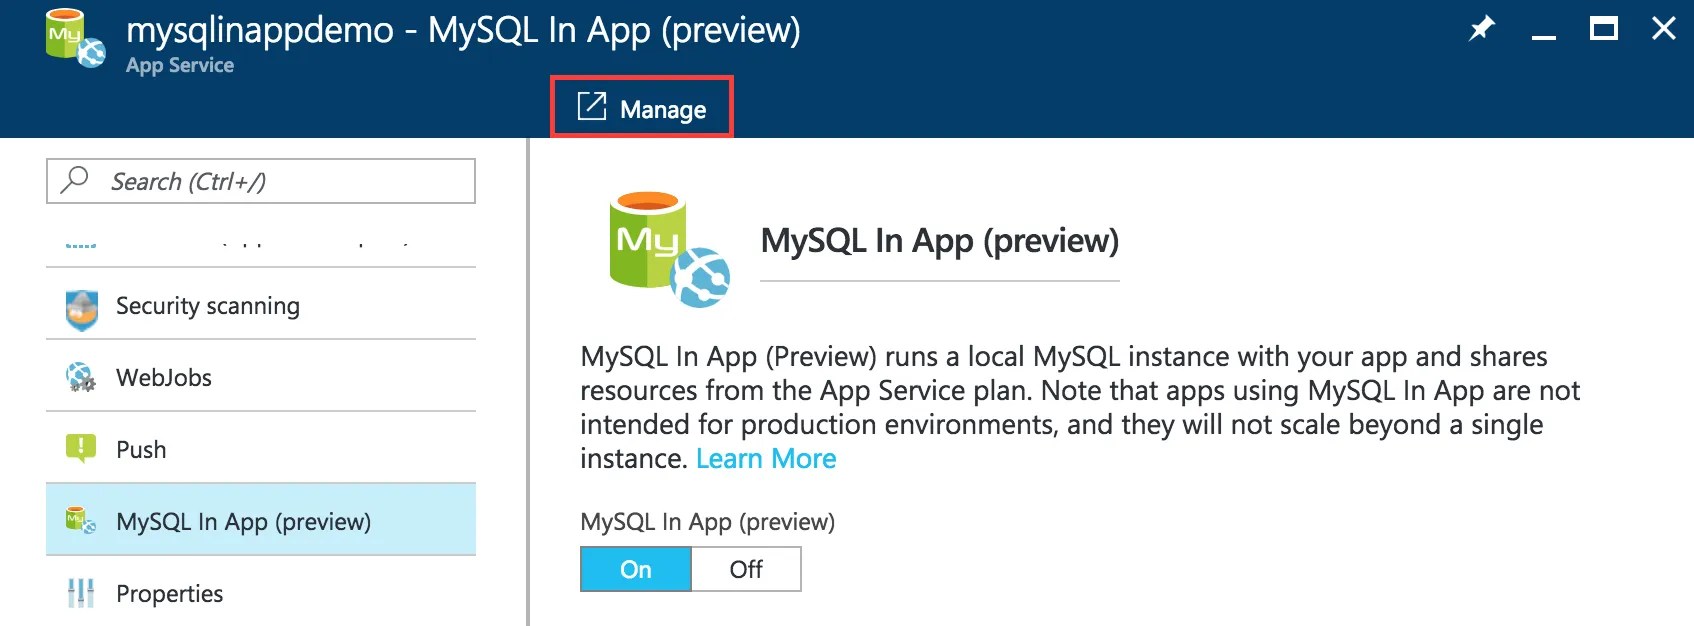Focus the Search (Ctrl+/) field
Image resolution: width=1694 pixels, height=626 pixels.
coord(261,181)
